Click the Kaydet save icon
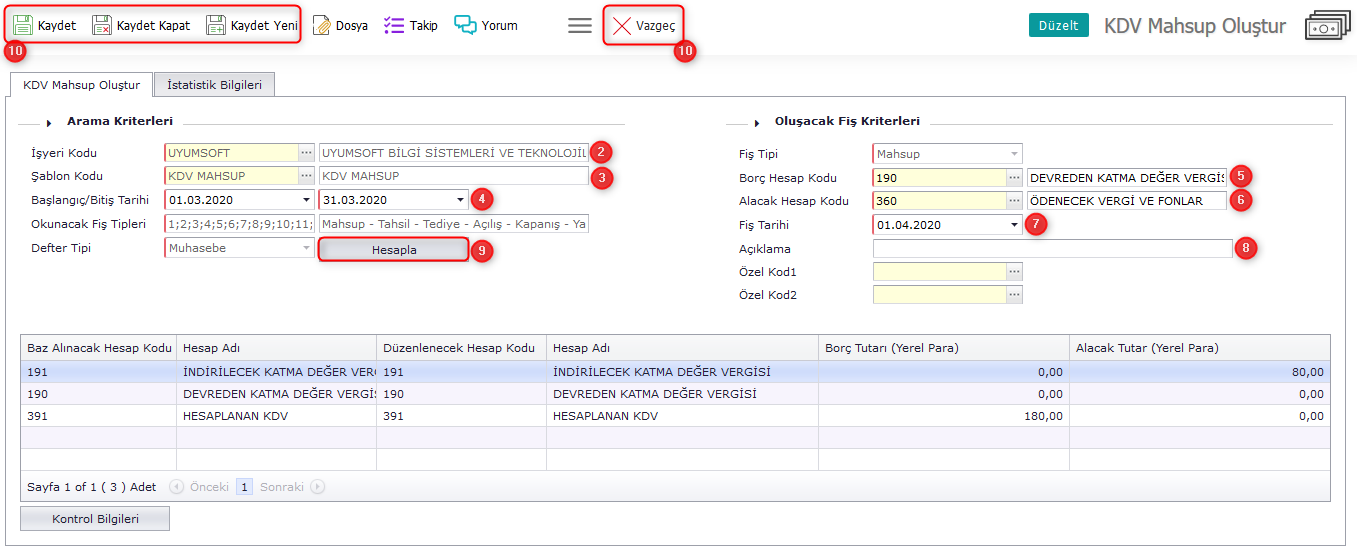1357x557 pixels. coord(23,25)
